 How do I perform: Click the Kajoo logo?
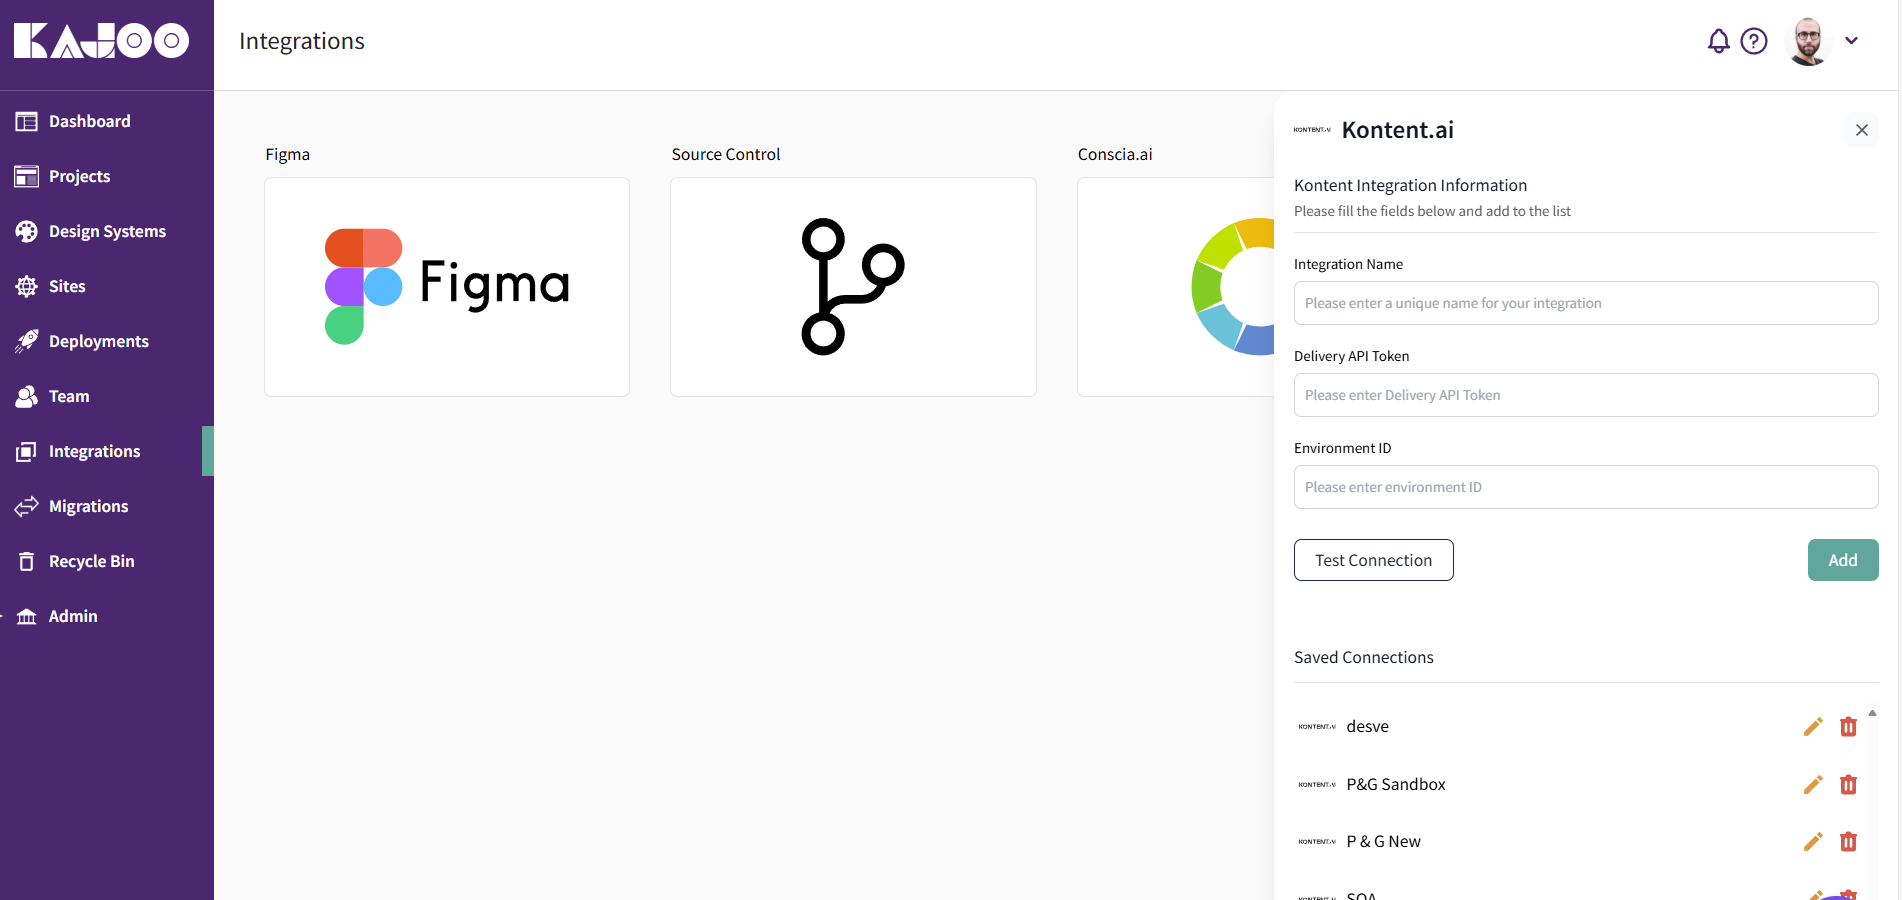click(x=101, y=40)
